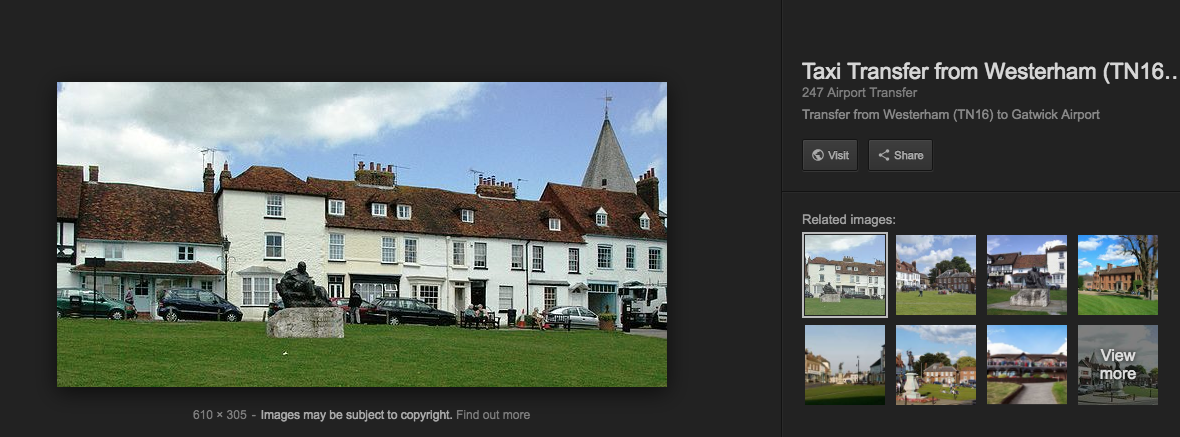Open the Visit button label
Screen dimensions: 1180x437
coord(838,156)
